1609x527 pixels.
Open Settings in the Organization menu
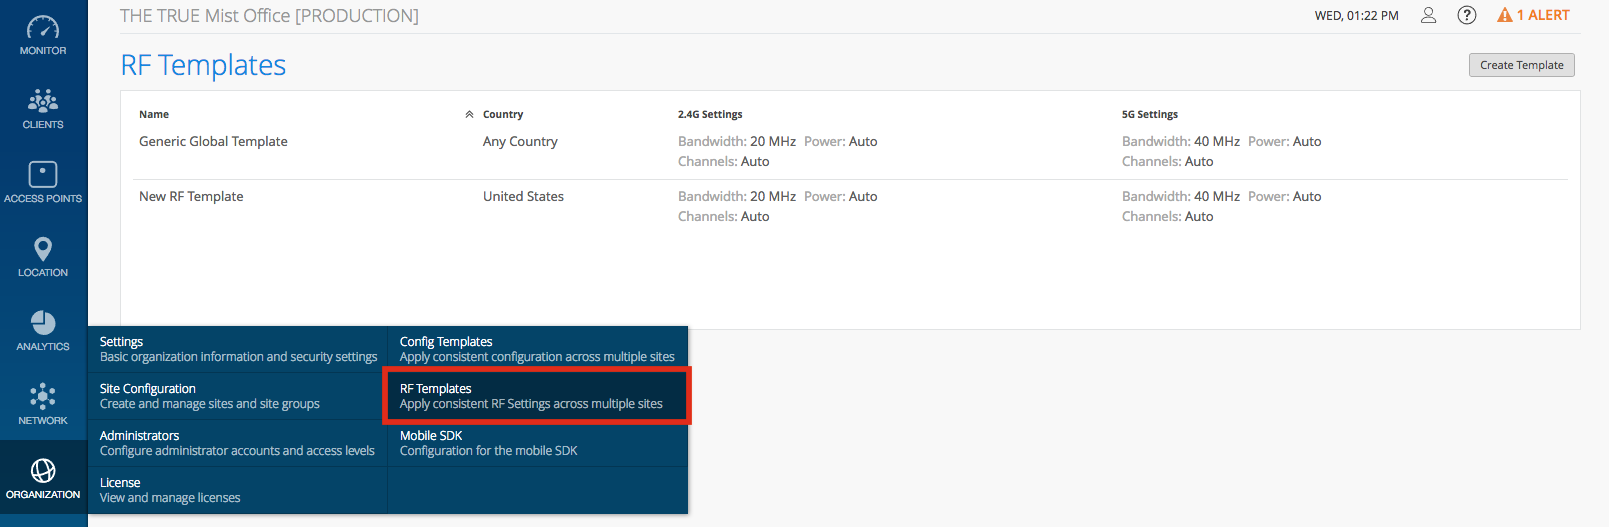pos(238,349)
